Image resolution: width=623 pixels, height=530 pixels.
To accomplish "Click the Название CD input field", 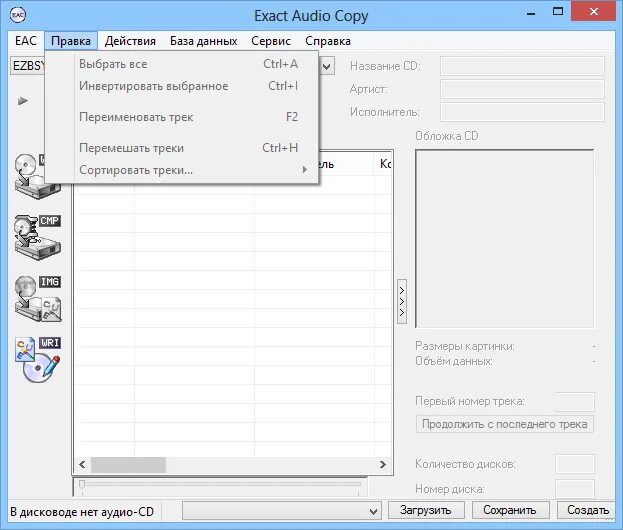I will [522, 66].
